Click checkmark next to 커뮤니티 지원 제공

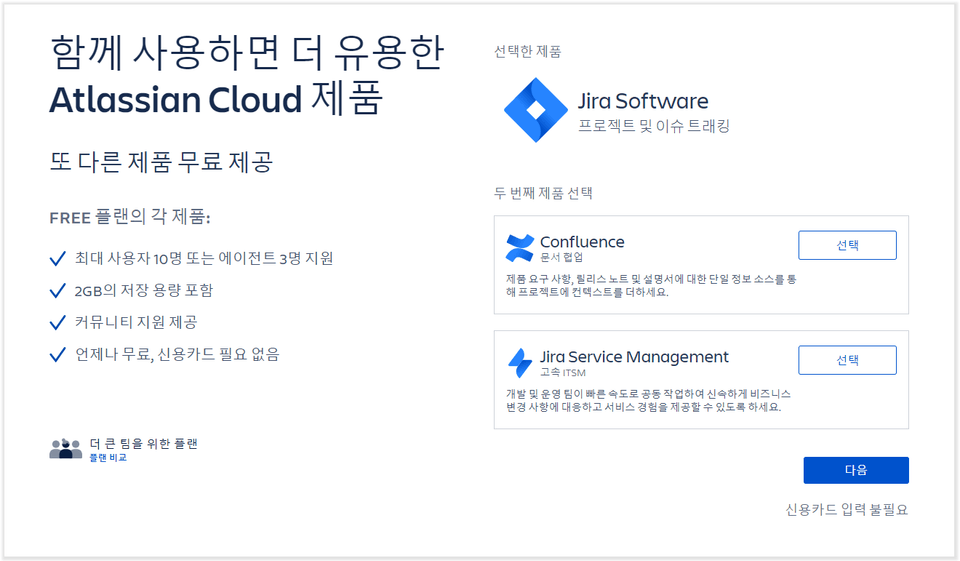pos(58,322)
